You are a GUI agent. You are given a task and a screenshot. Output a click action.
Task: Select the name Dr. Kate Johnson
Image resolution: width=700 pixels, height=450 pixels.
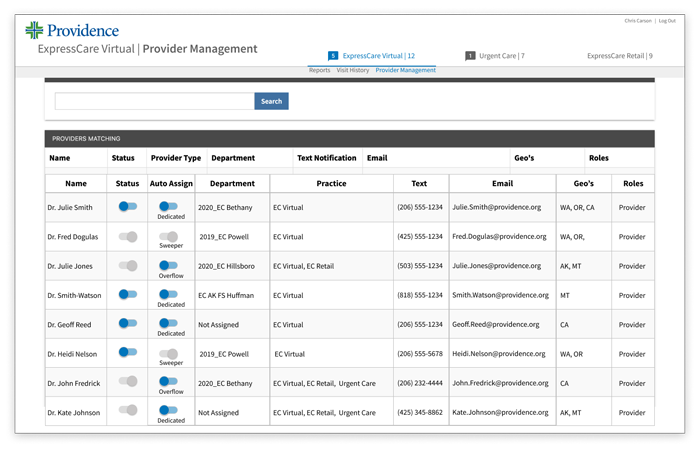tap(74, 413)
